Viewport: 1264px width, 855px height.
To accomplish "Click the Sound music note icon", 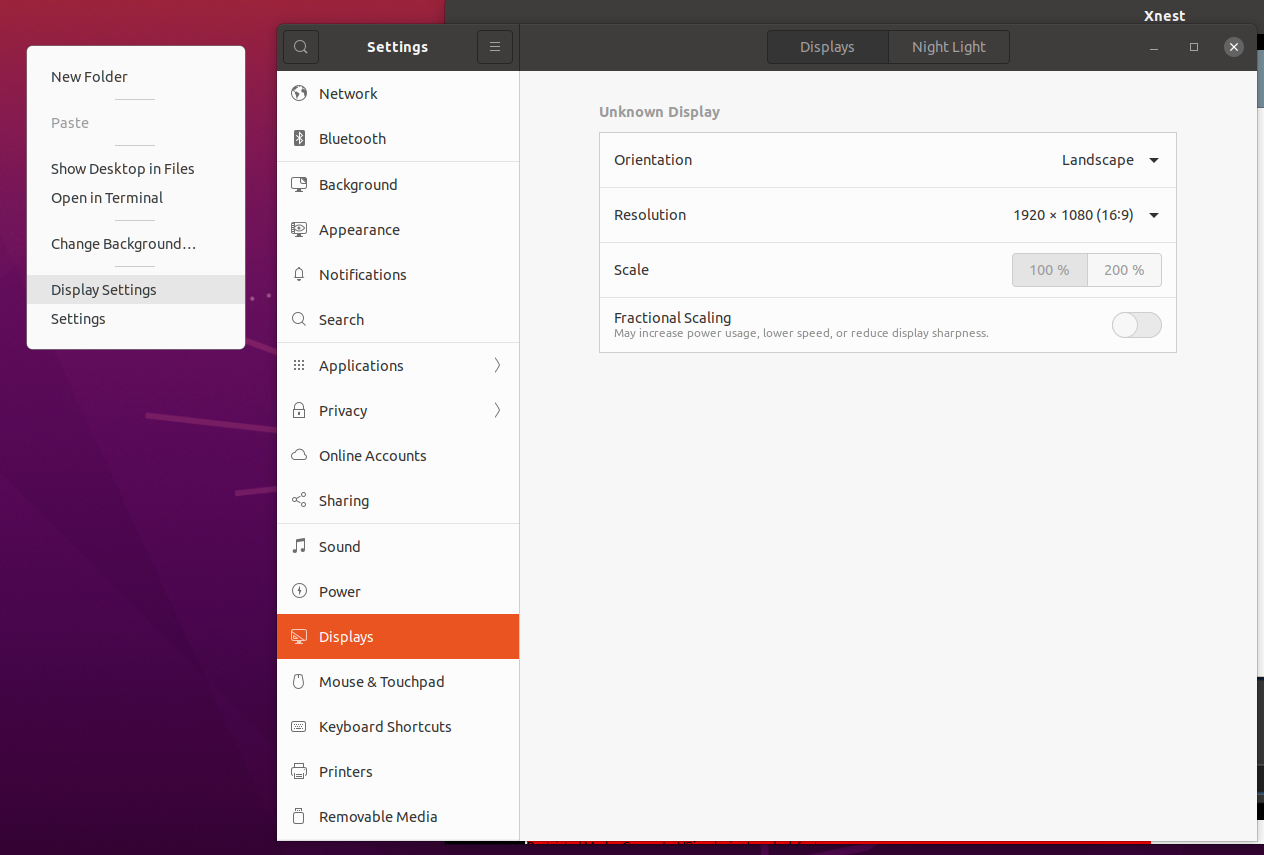I will pyautogui.click(x=299, y=547).
